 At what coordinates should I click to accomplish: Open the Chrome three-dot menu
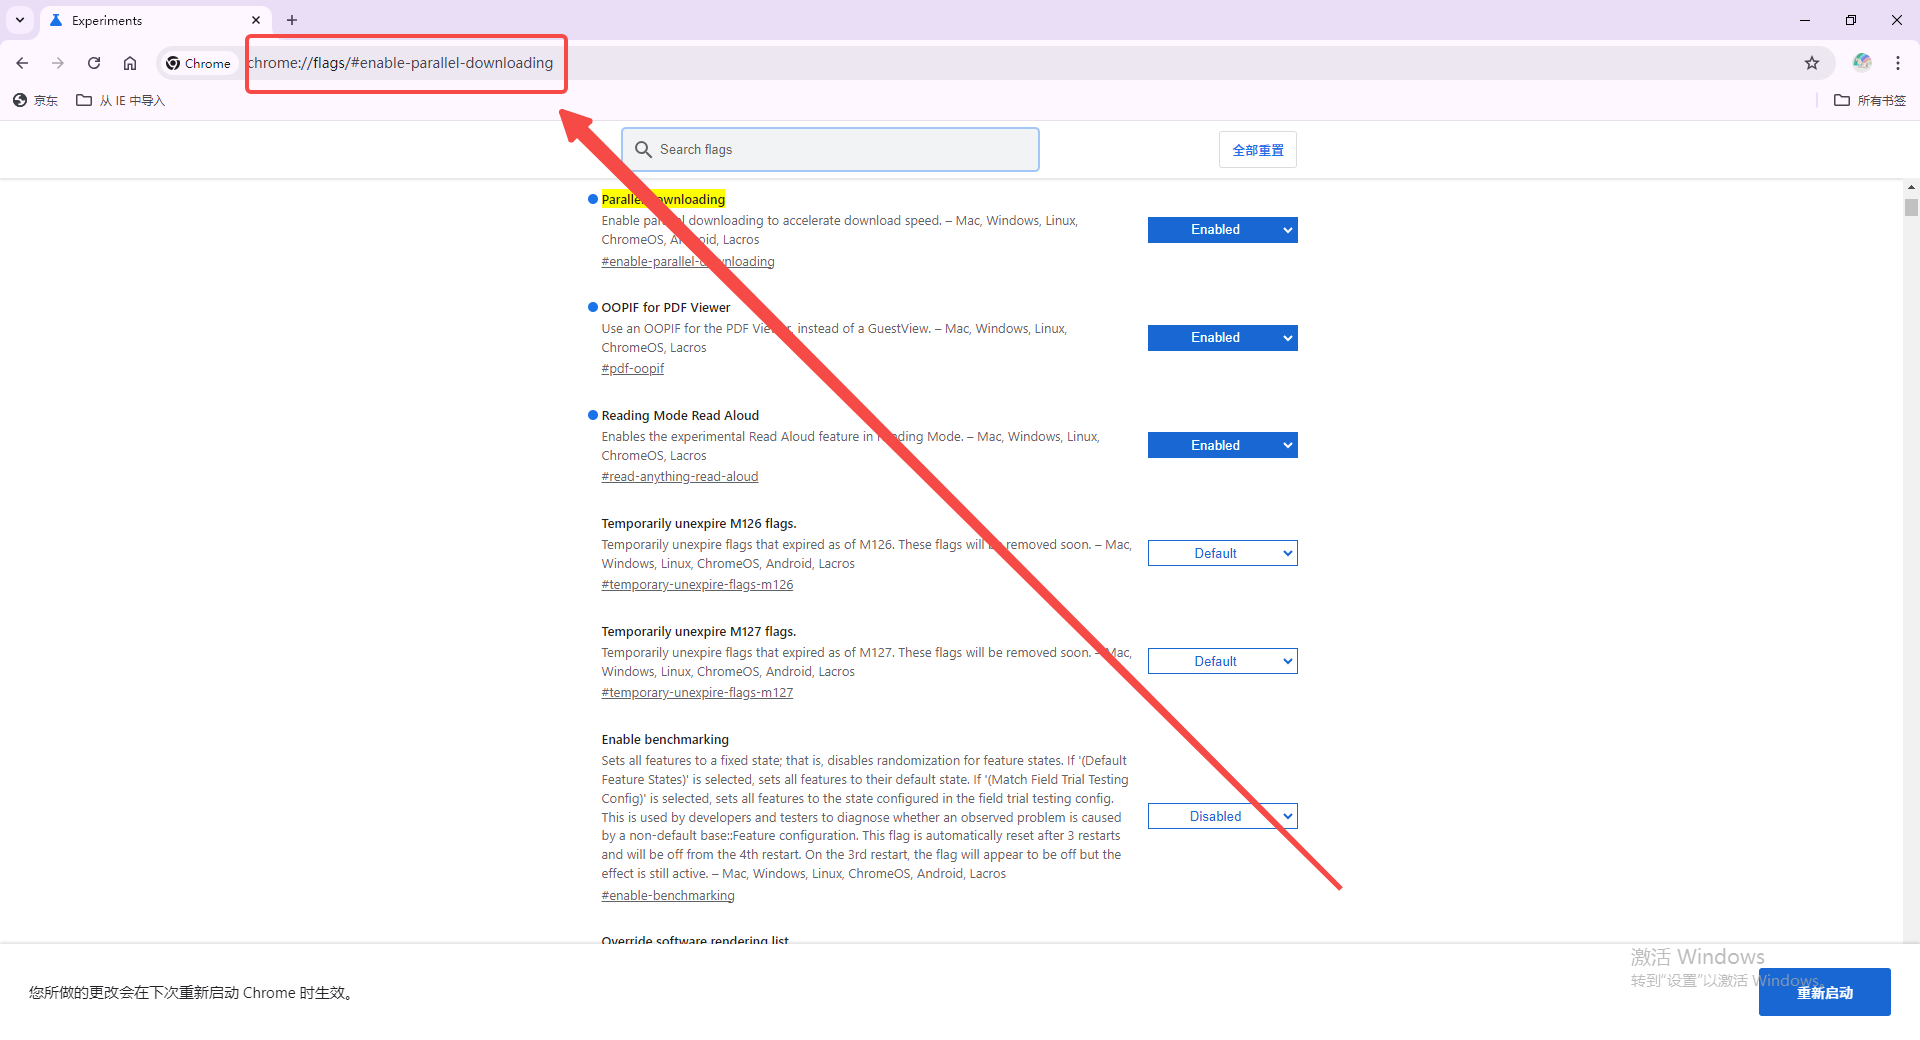[x=1898, y=63]
